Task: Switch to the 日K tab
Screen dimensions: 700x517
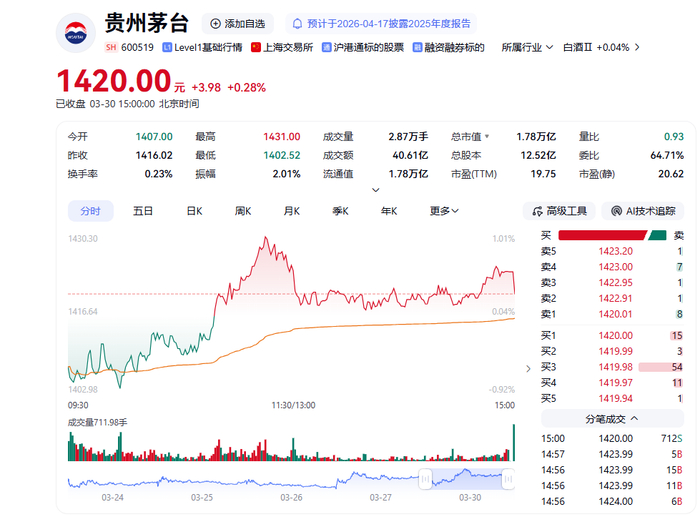Action: point(195,211)
